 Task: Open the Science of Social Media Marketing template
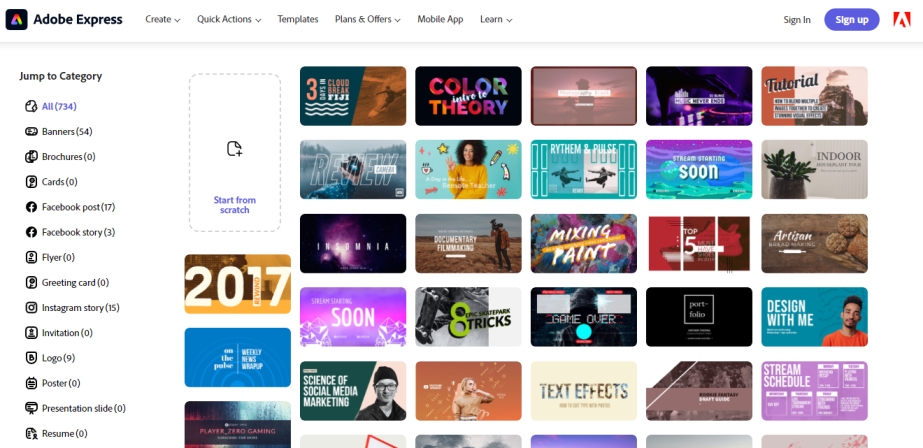point(353,391)
